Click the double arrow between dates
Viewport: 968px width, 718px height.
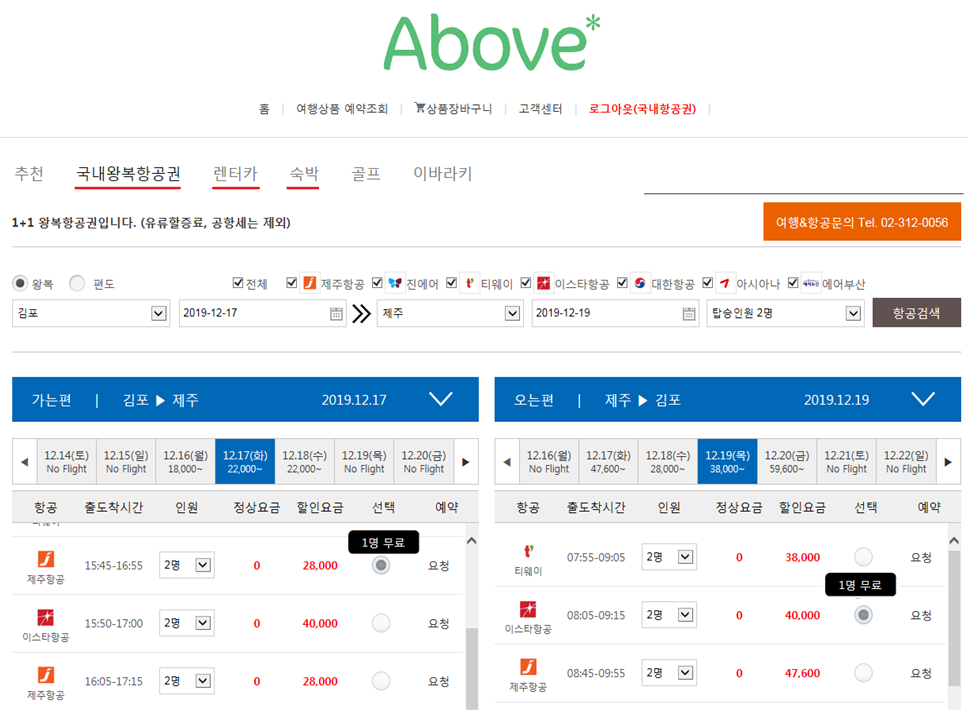click(x=361, y=314)
